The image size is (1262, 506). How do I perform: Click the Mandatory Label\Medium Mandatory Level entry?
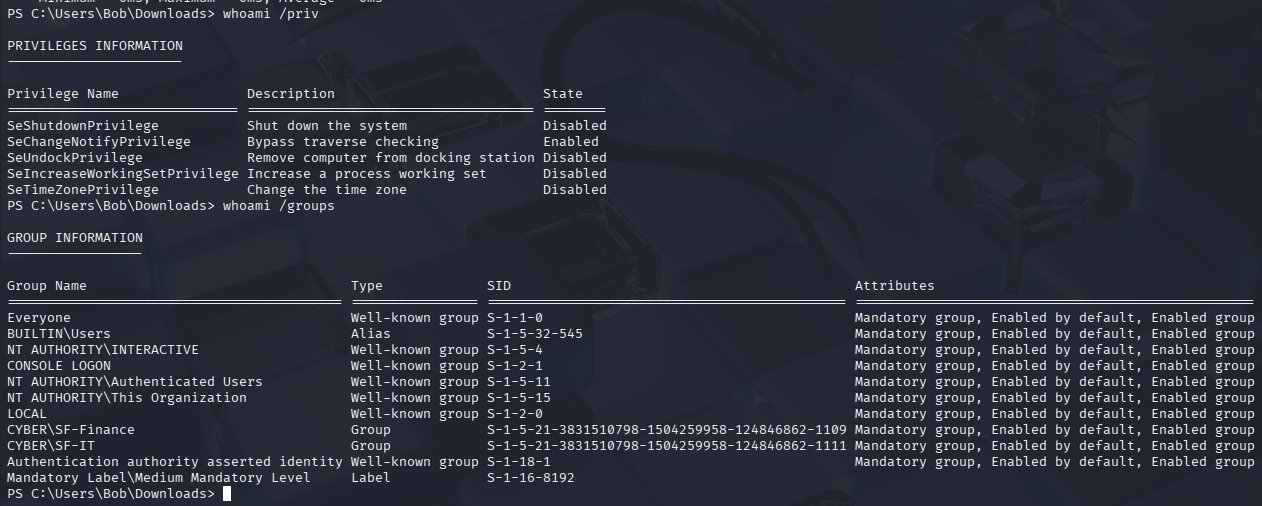coord(159,478)
